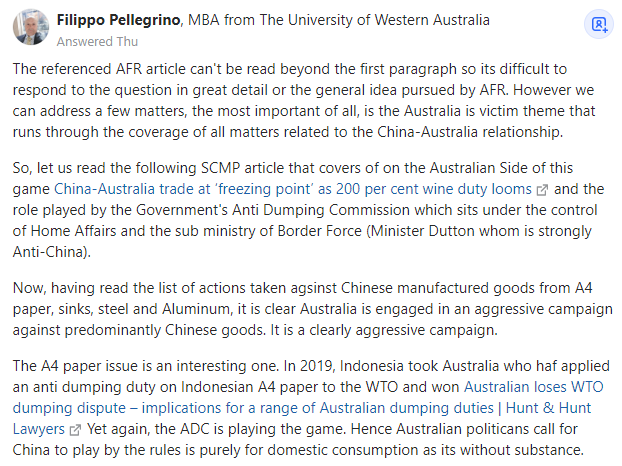
Task: Click external-link icon after 'wine duty looms'
Action: (x=542, y=190)
